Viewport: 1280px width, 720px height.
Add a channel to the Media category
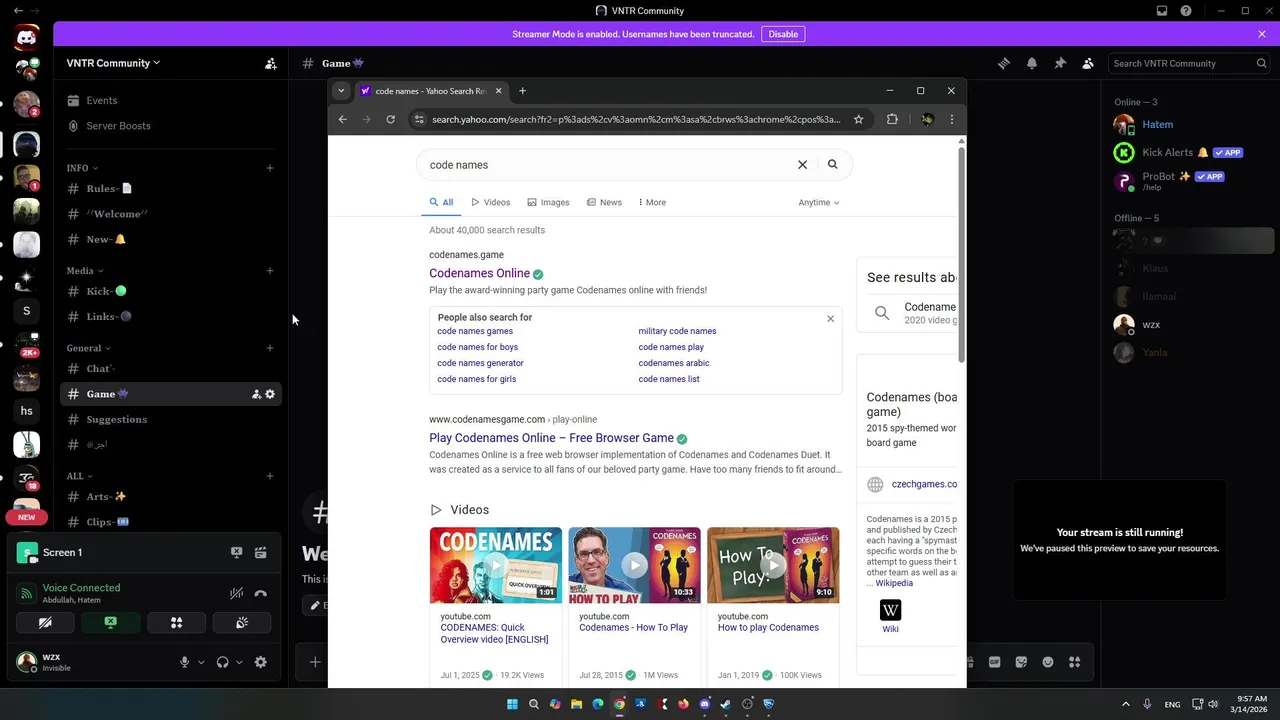tap(270, 271)
